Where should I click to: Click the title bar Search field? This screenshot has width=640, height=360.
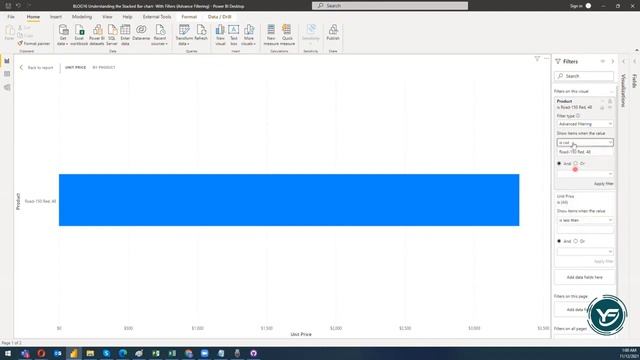[x=390, y=6]
